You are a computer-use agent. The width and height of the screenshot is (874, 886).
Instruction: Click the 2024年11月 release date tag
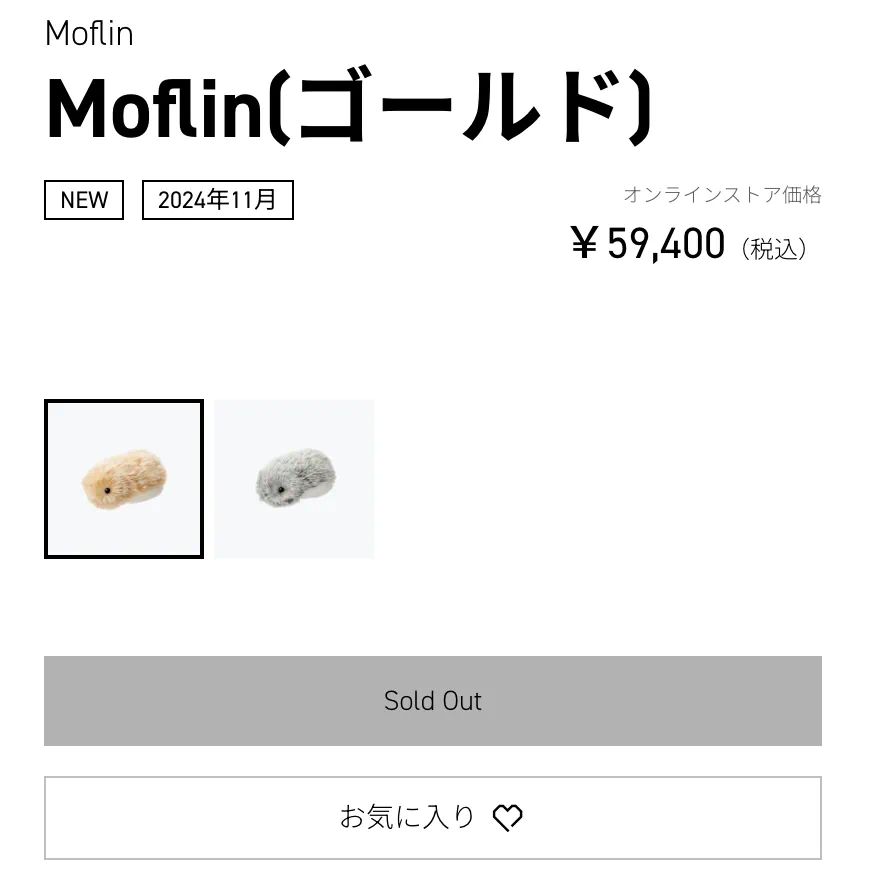[x=217, y=200]
